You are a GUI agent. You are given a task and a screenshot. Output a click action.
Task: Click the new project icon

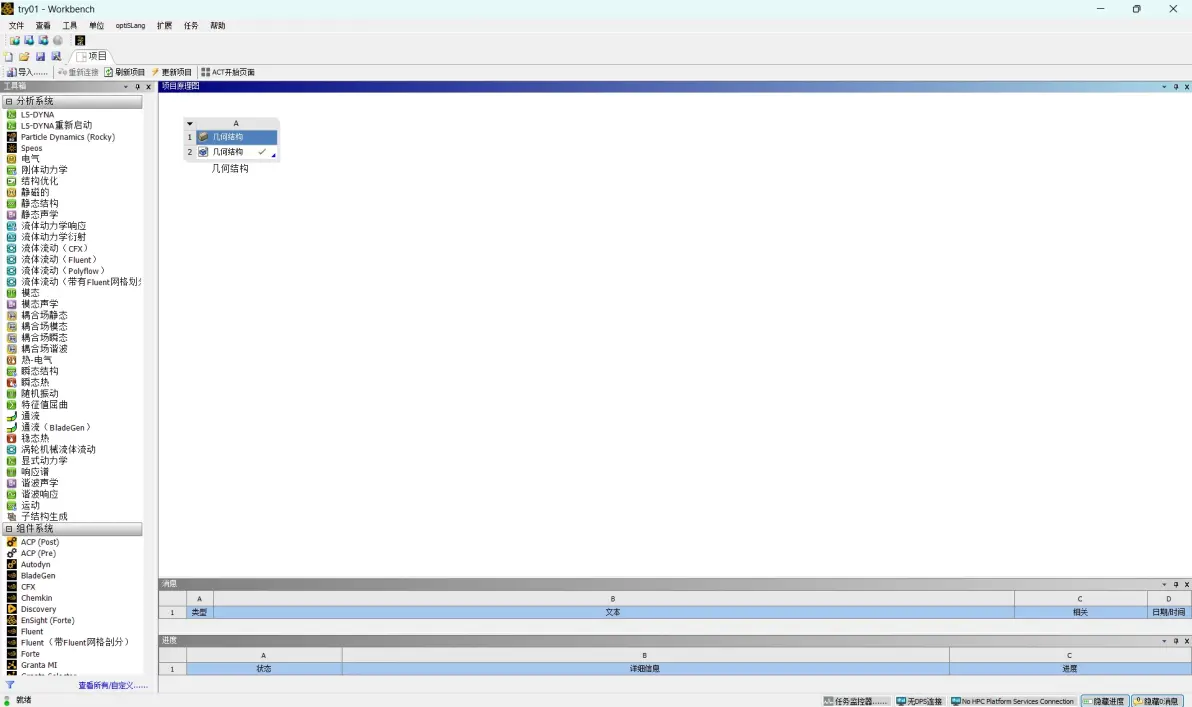tap(8, 56)
